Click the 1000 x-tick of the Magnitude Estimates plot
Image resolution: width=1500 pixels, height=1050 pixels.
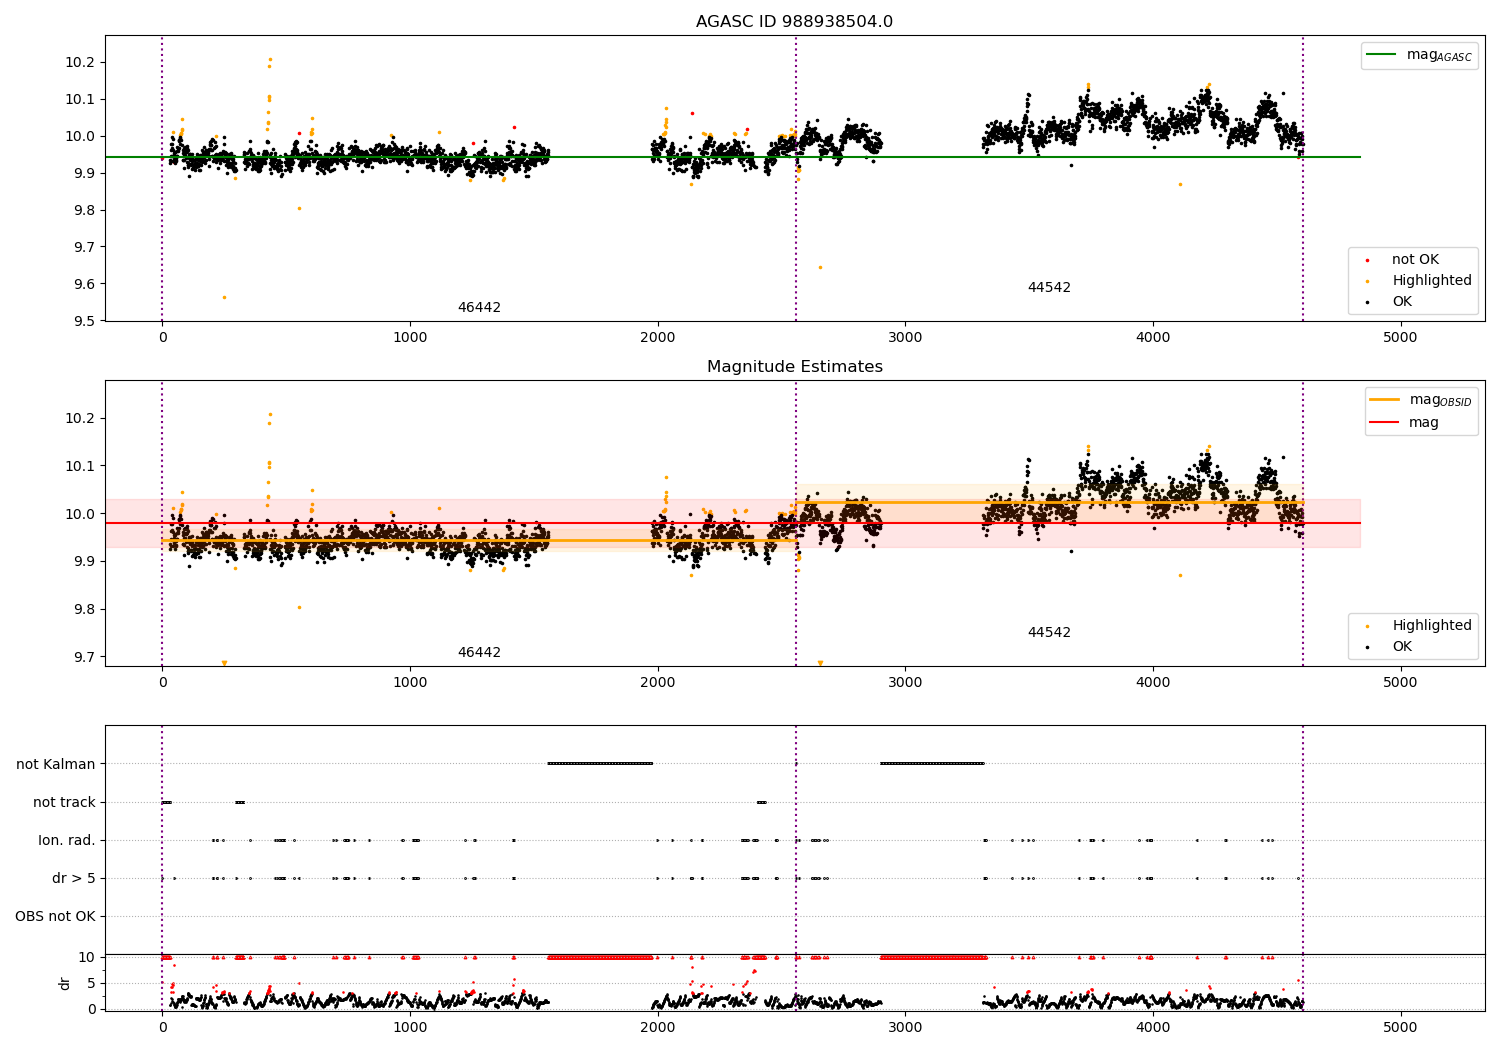click(x=410, y=682)
